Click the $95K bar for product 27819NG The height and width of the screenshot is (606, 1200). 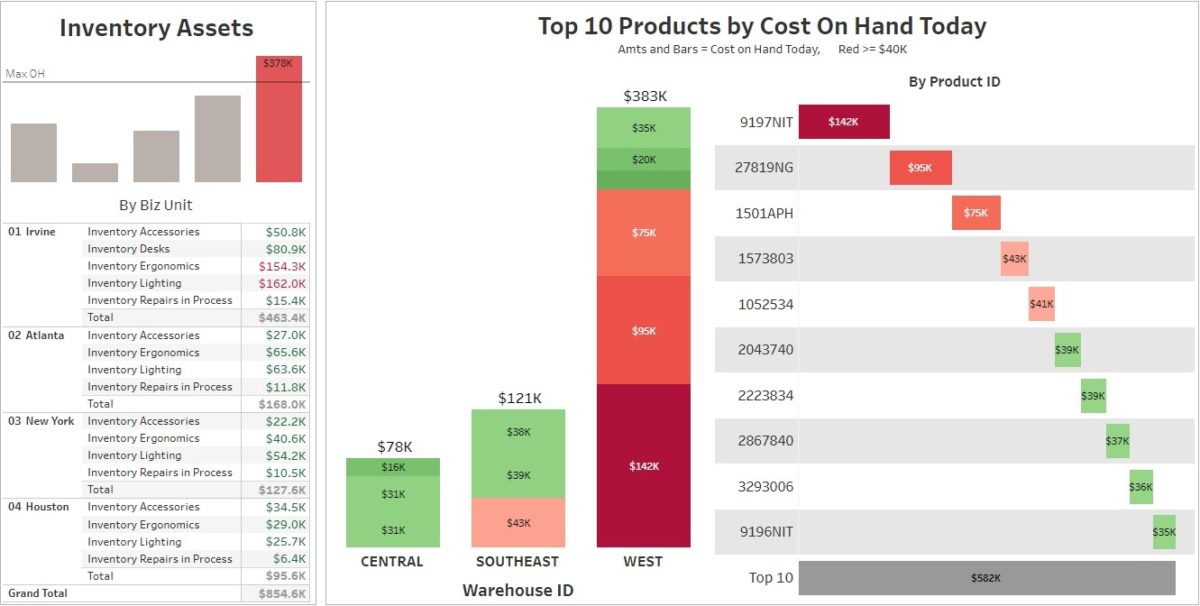[x=920, y=168]
